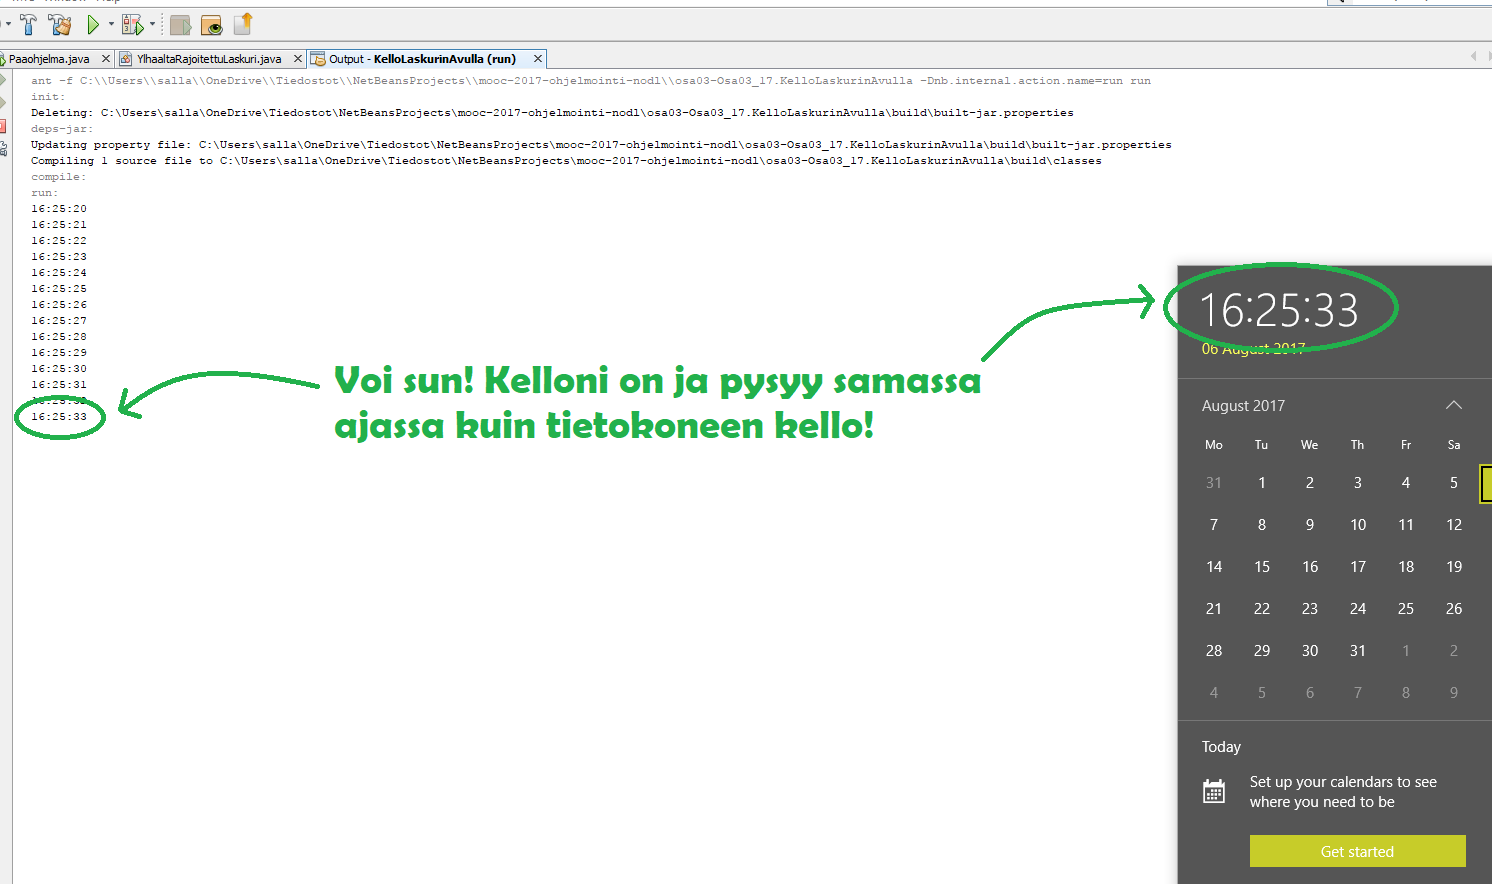
Task: Close the YlhaaltaRajoitettuLaskuri.java tab
Action: 297,59
